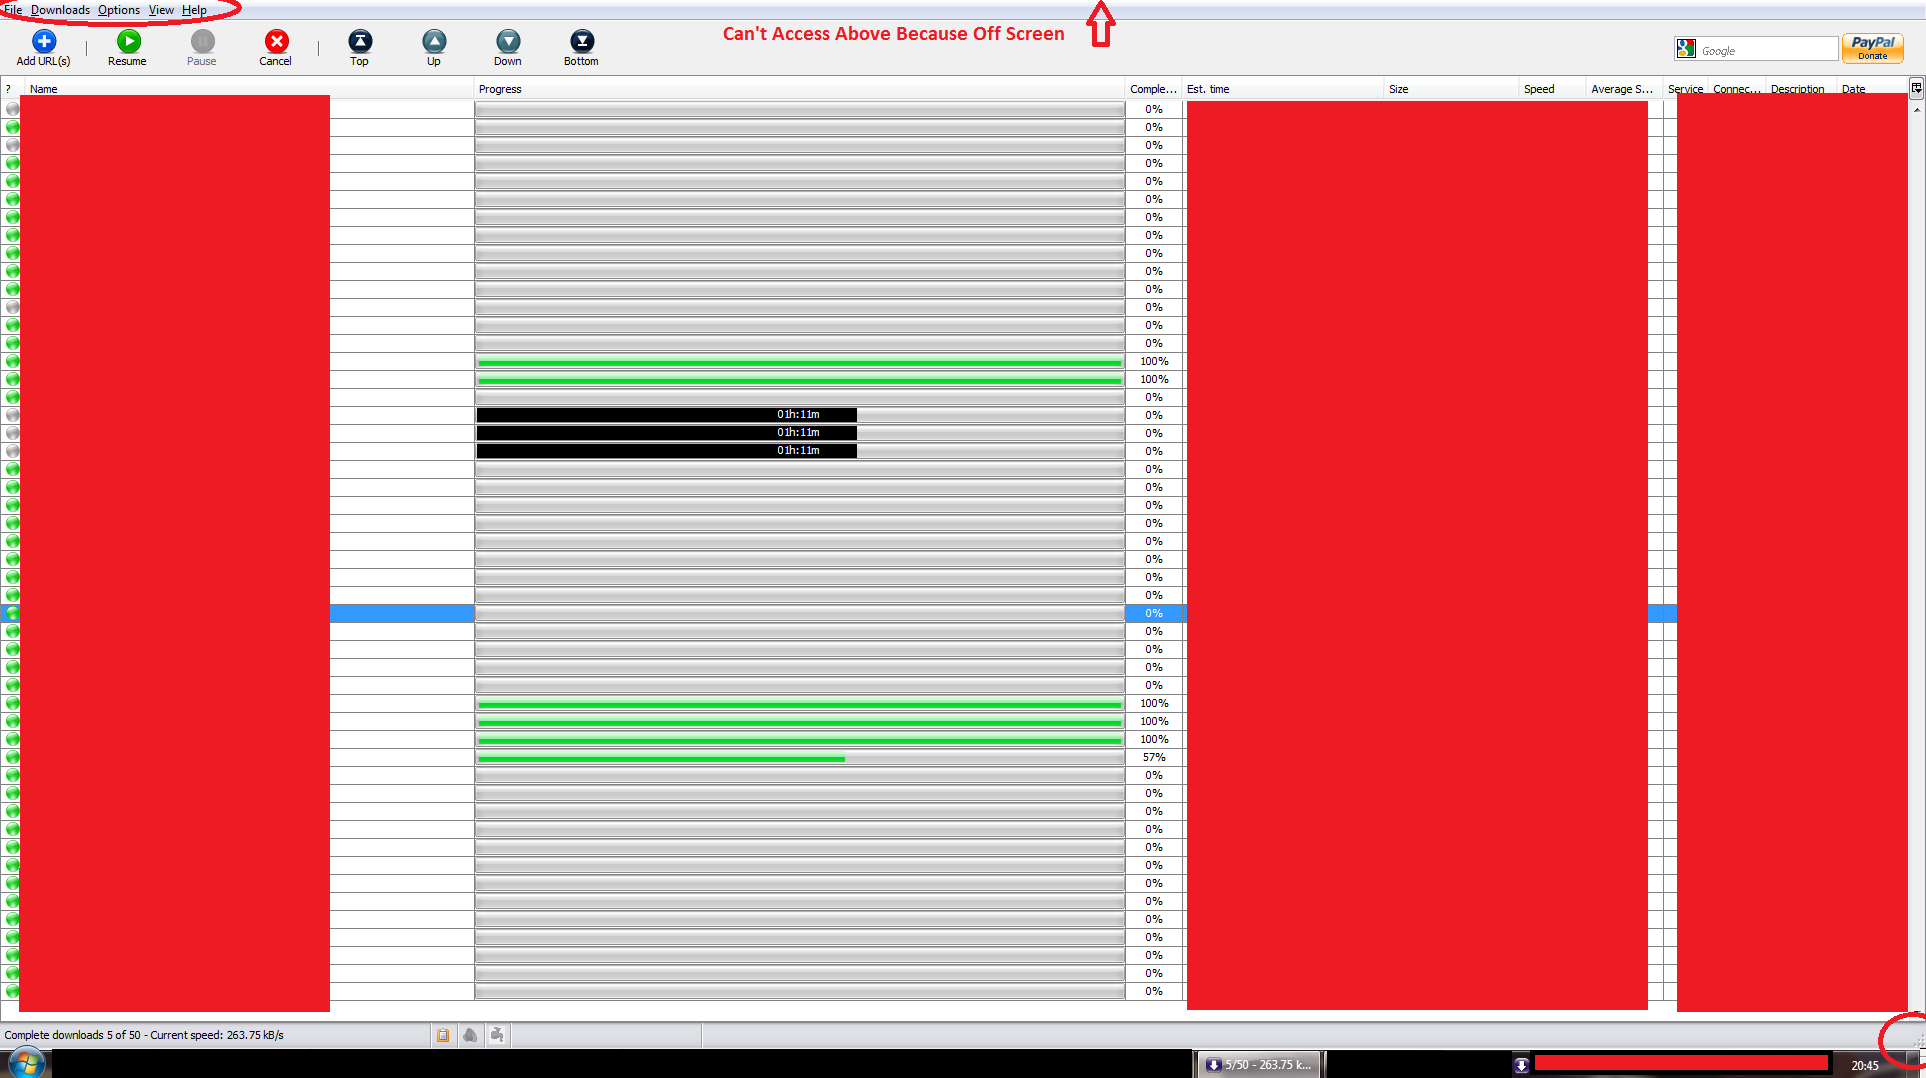Click the PayPal Donate button

[x=1872, y=48]
